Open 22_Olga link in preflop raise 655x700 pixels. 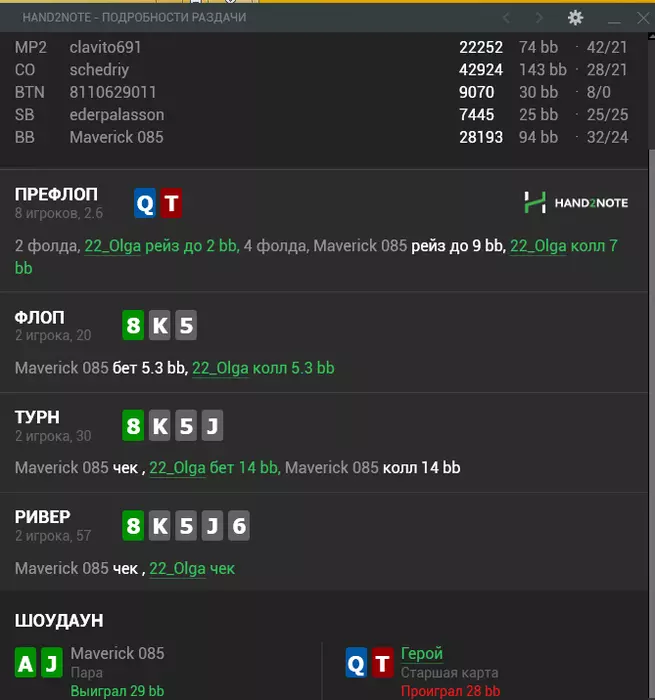113,246
